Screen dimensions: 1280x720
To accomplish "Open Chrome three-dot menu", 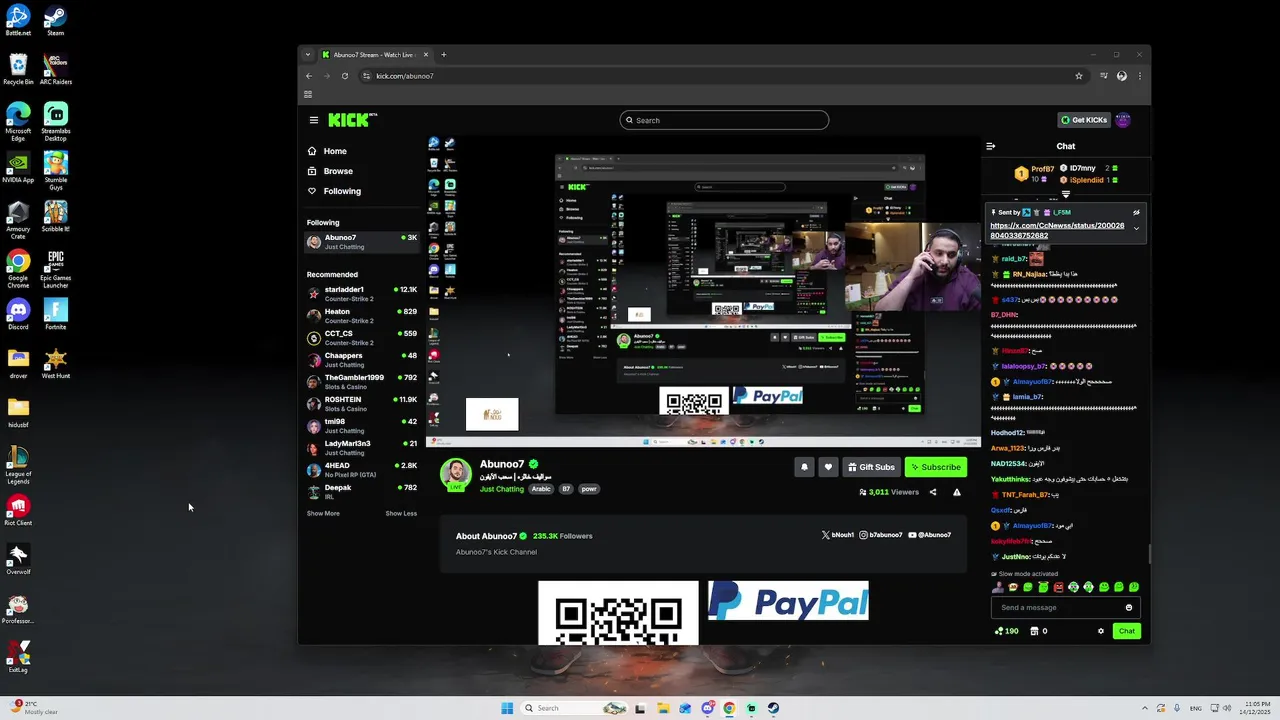I will pyautogui.click(x=1139, y=76).
